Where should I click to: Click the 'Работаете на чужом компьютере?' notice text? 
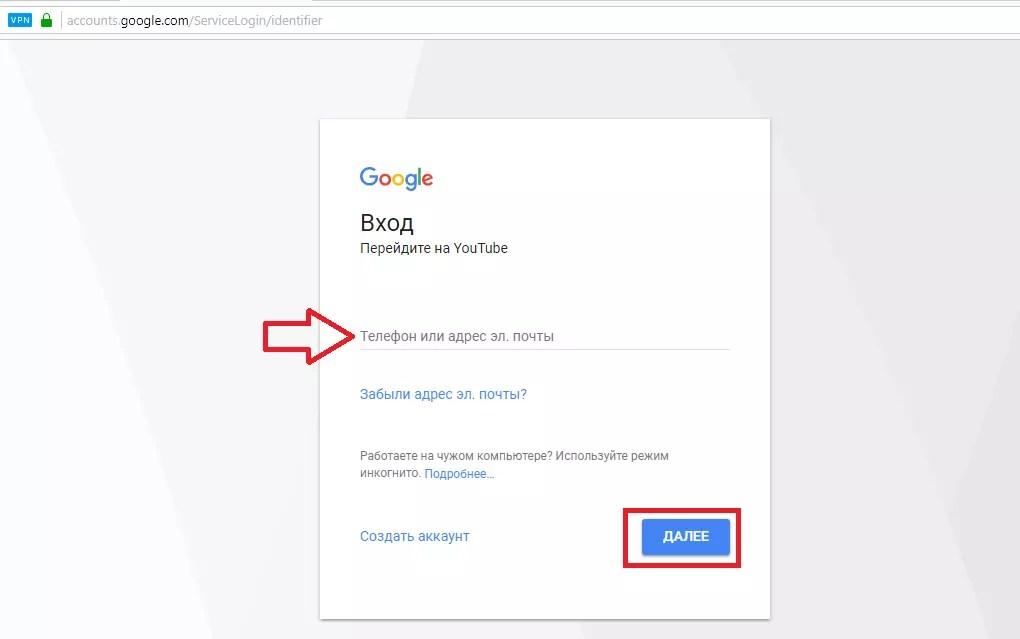click(x=455, y=455)
